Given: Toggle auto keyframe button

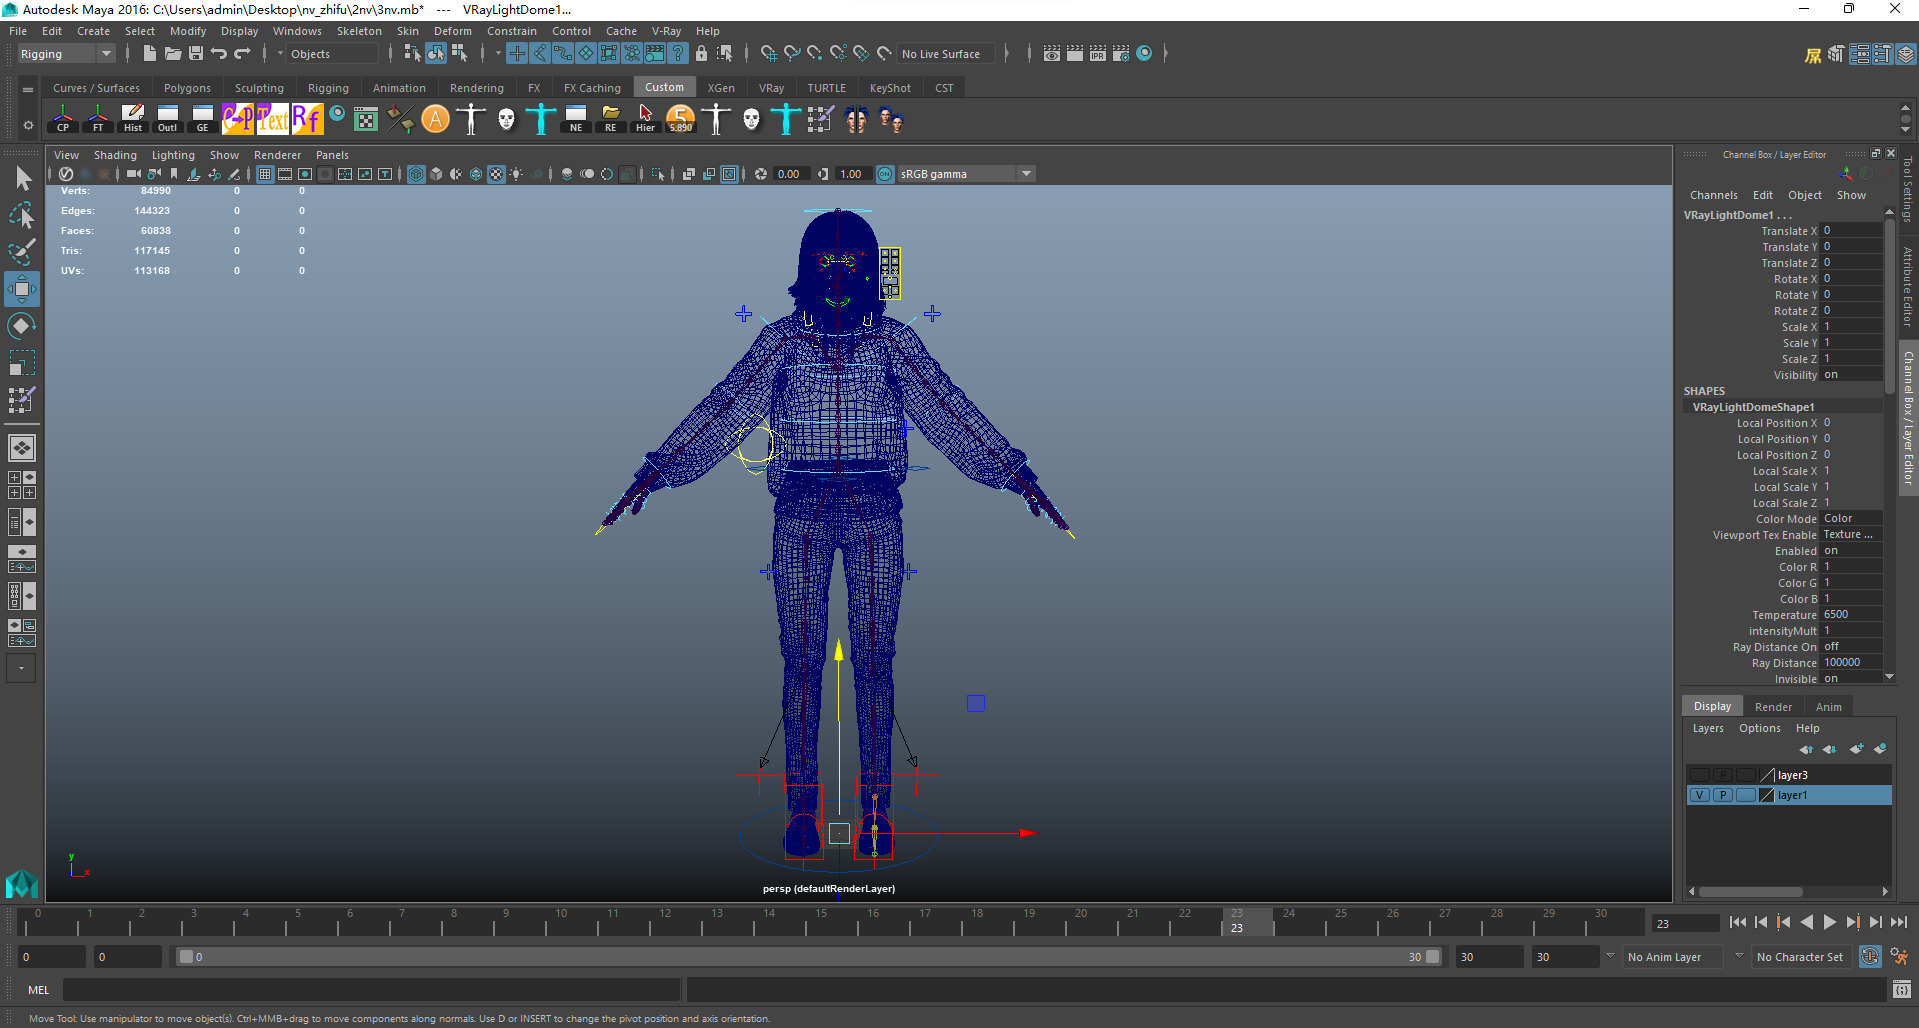Looking at the screenshot, I should (1870, 957).
